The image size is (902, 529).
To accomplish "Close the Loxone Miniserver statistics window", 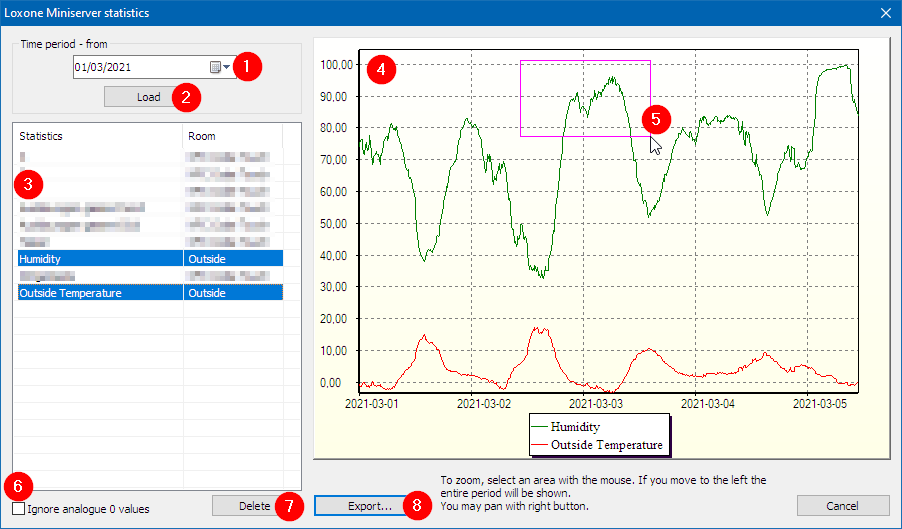I will 885,13.
